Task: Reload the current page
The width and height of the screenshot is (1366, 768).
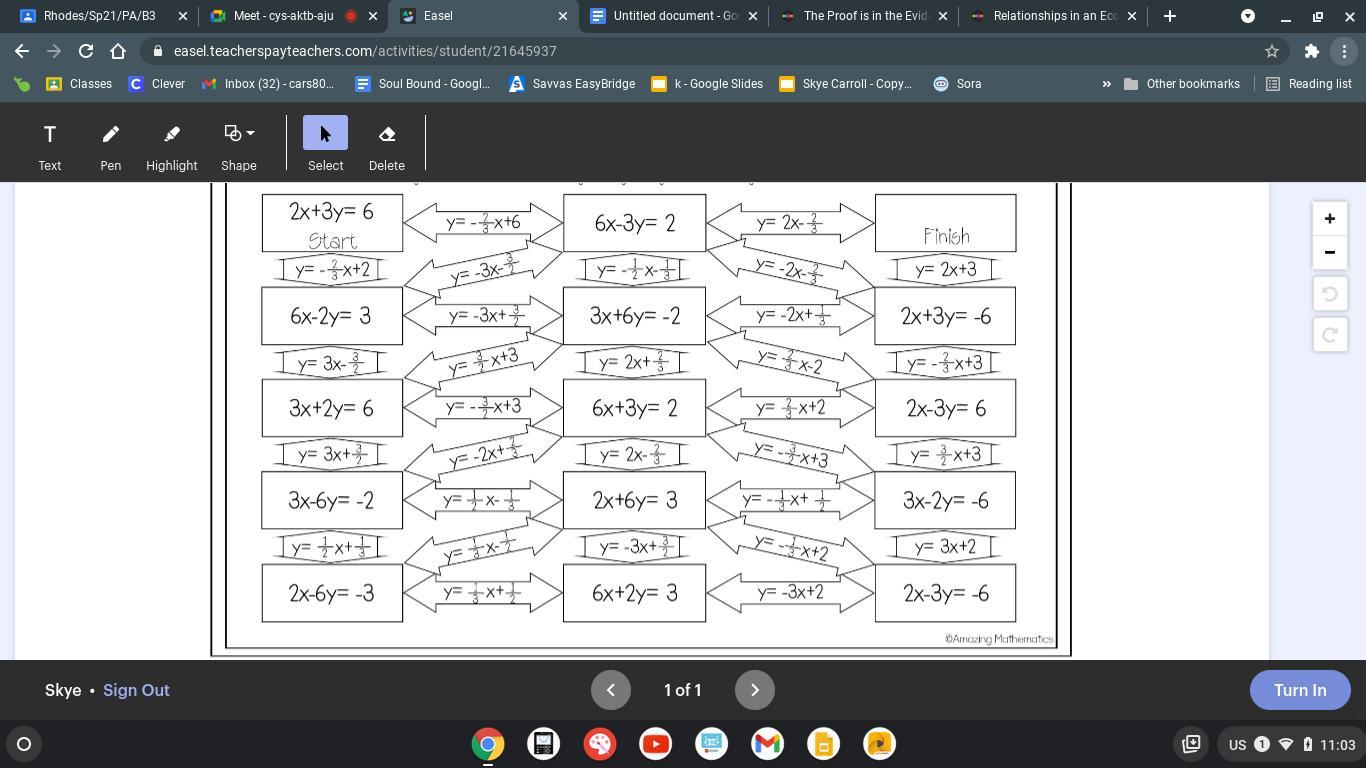Action: click(86, 51)
